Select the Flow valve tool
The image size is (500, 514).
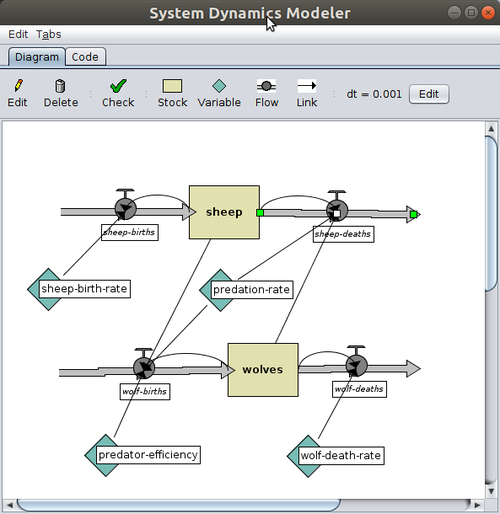266,94
